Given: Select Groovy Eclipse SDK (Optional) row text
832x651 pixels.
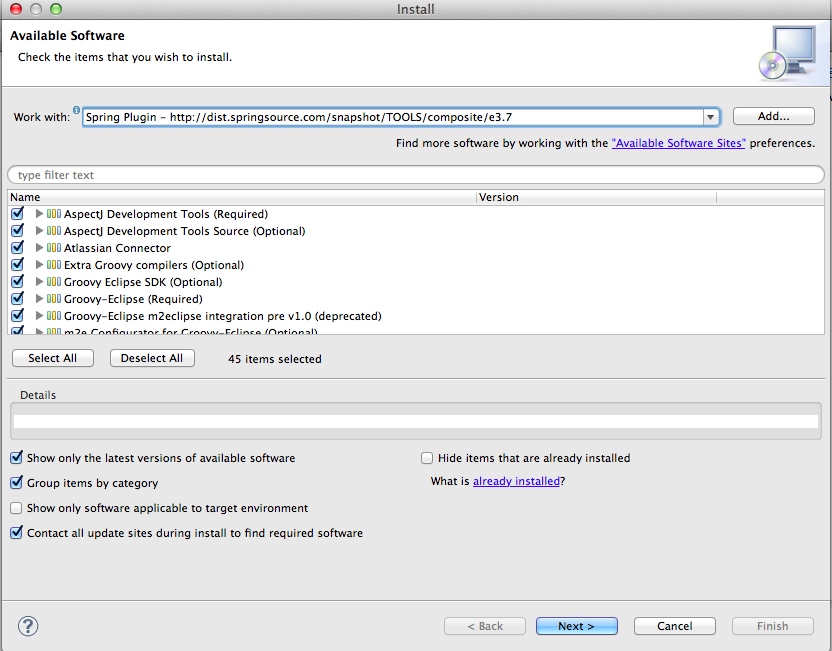Looking at the screenshot, I should [143, 282].
